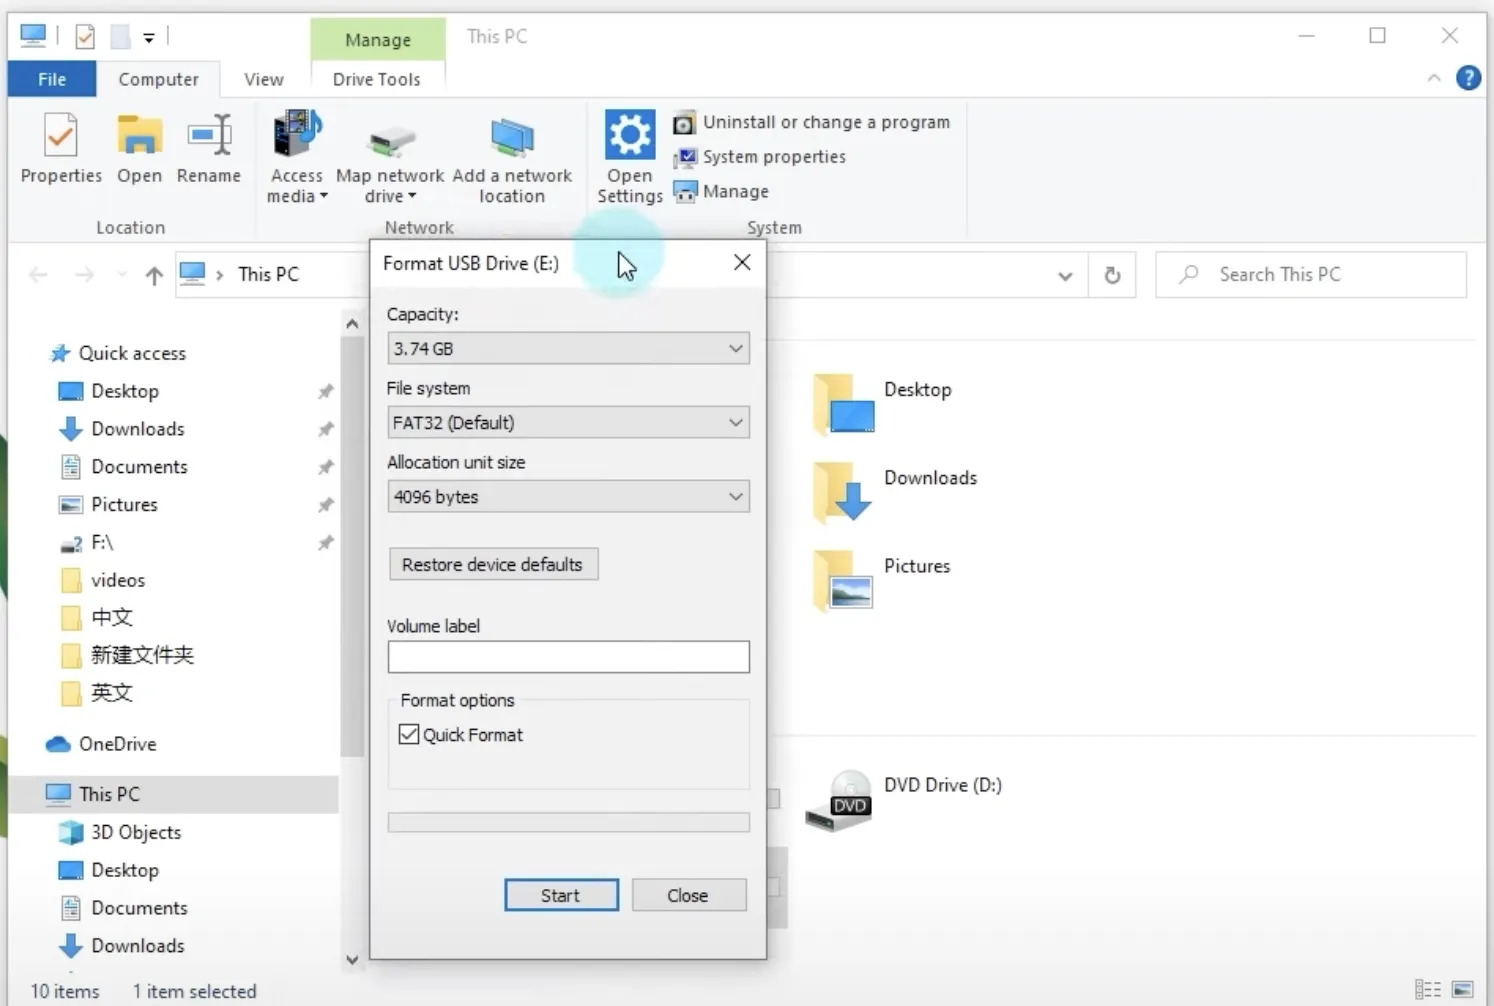Click Add a network location

click(512, 158)
